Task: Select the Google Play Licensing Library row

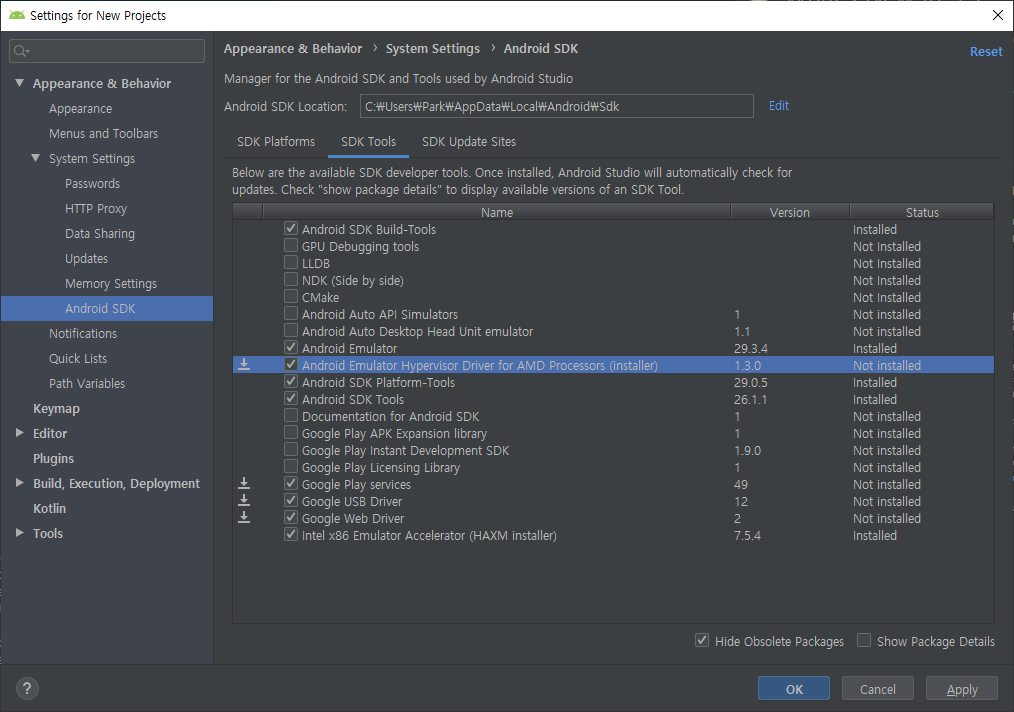Action: point(613,468)
